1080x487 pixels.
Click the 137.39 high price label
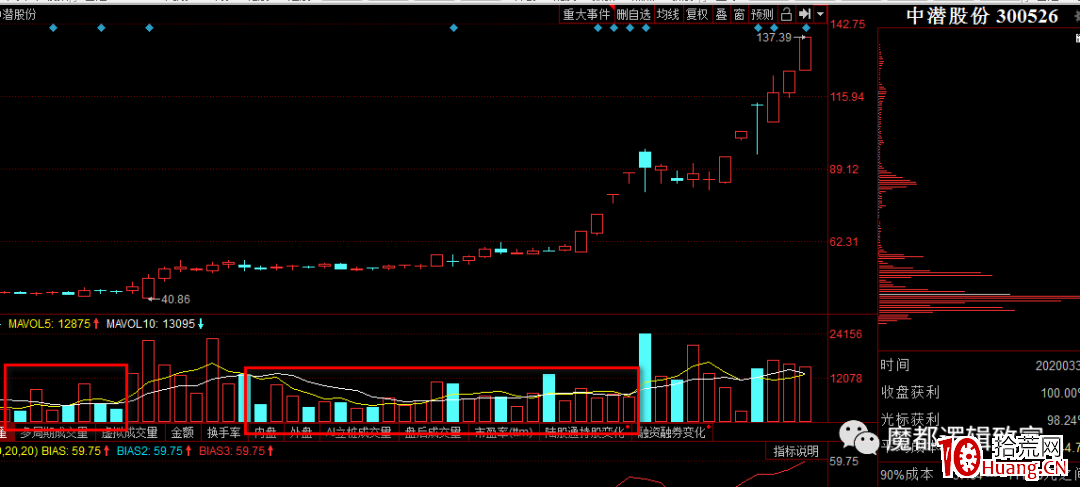[773, 37]
